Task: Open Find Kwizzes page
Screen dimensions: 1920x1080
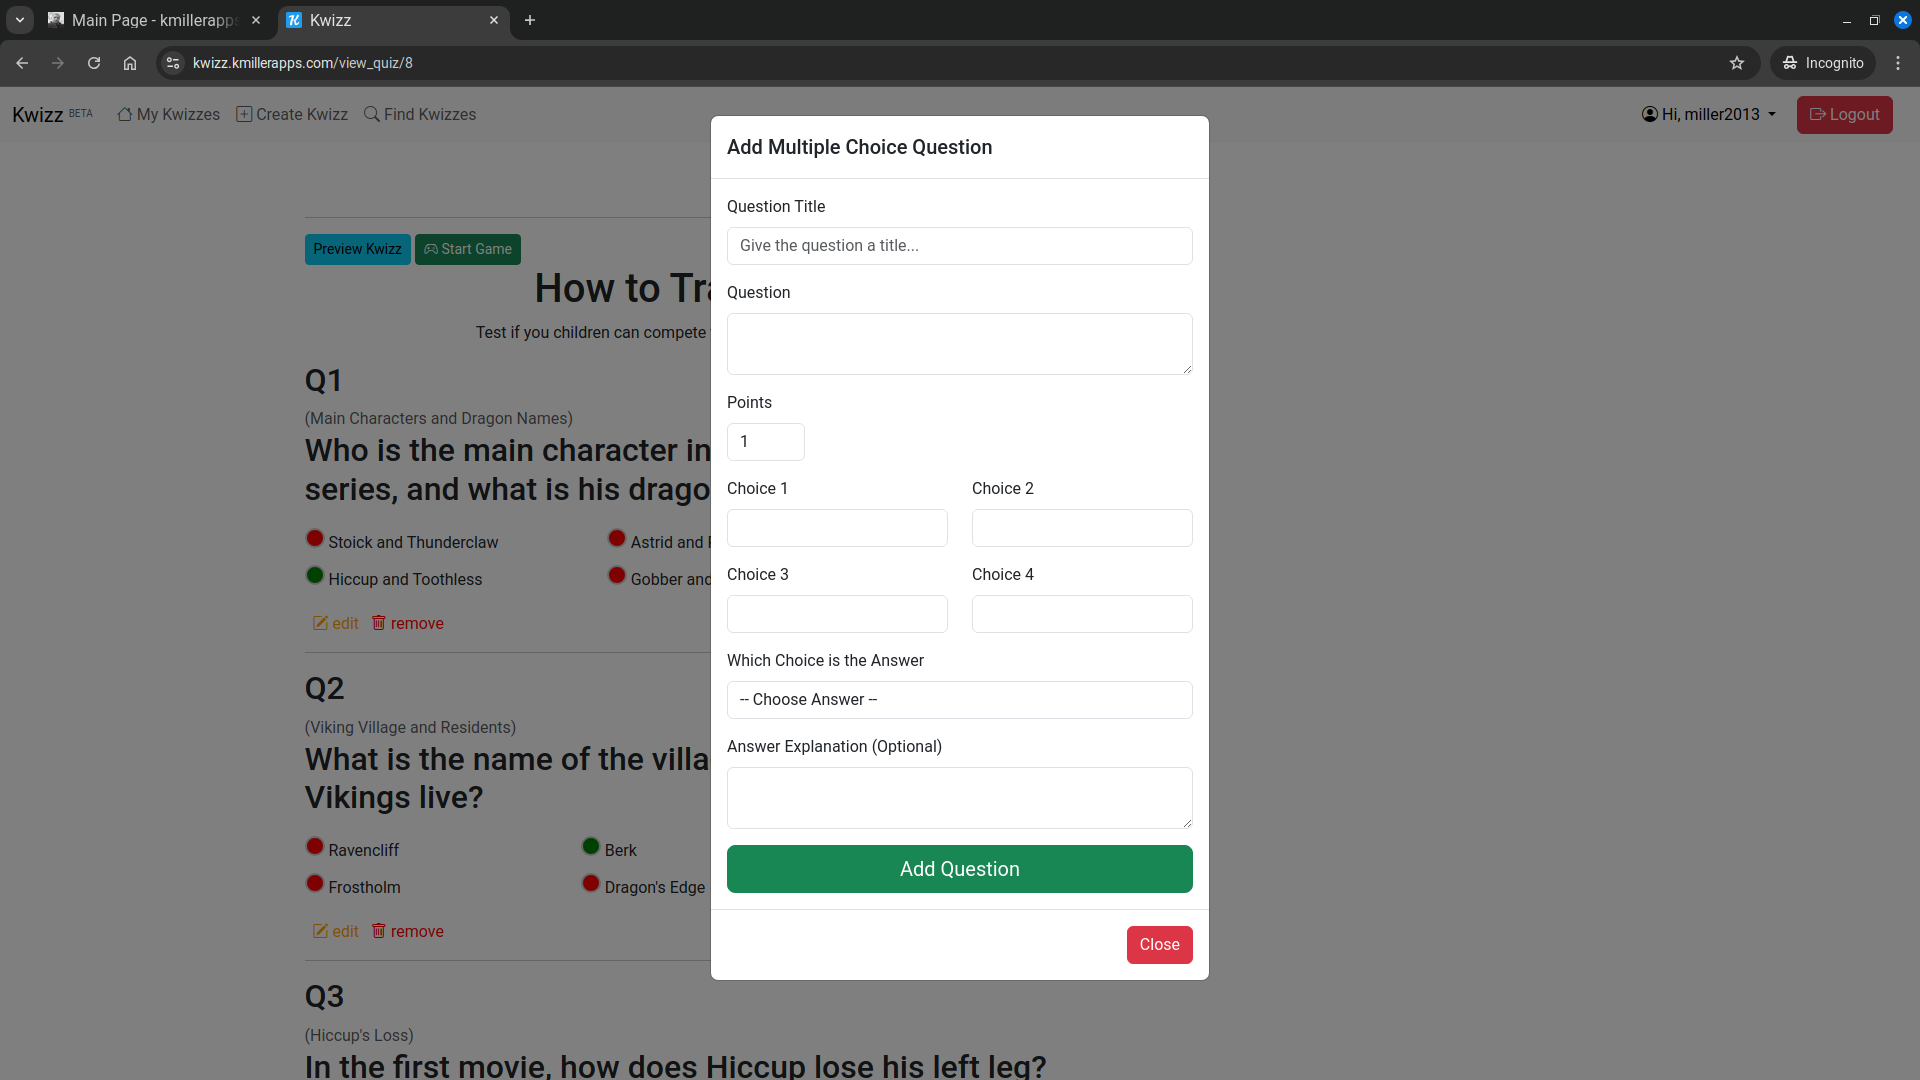Action: tap(420, 115)
